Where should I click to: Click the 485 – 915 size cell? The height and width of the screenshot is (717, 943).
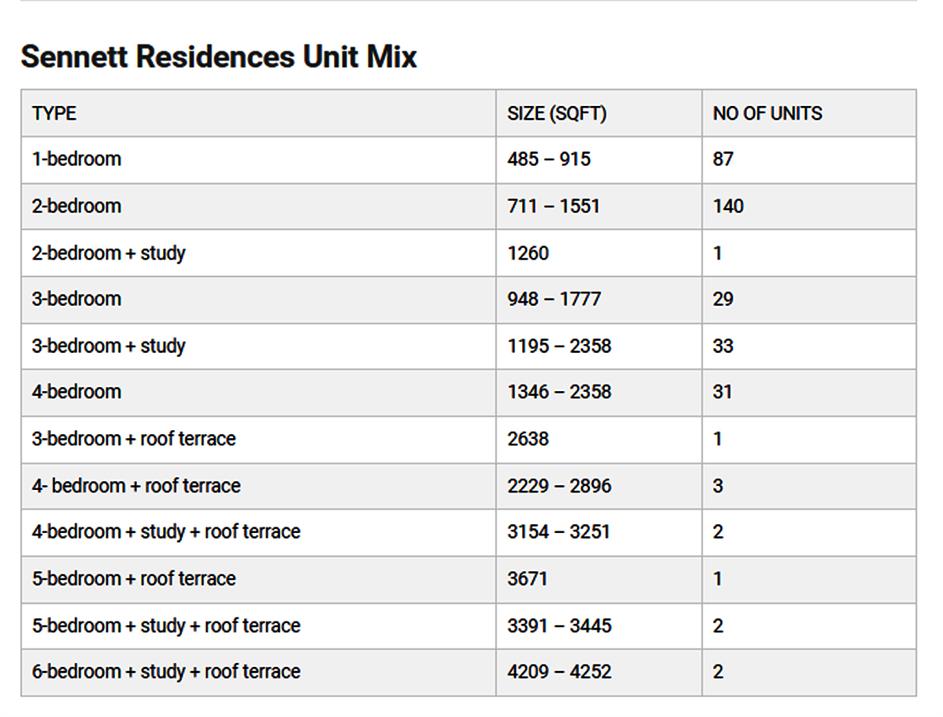(548, 159)
